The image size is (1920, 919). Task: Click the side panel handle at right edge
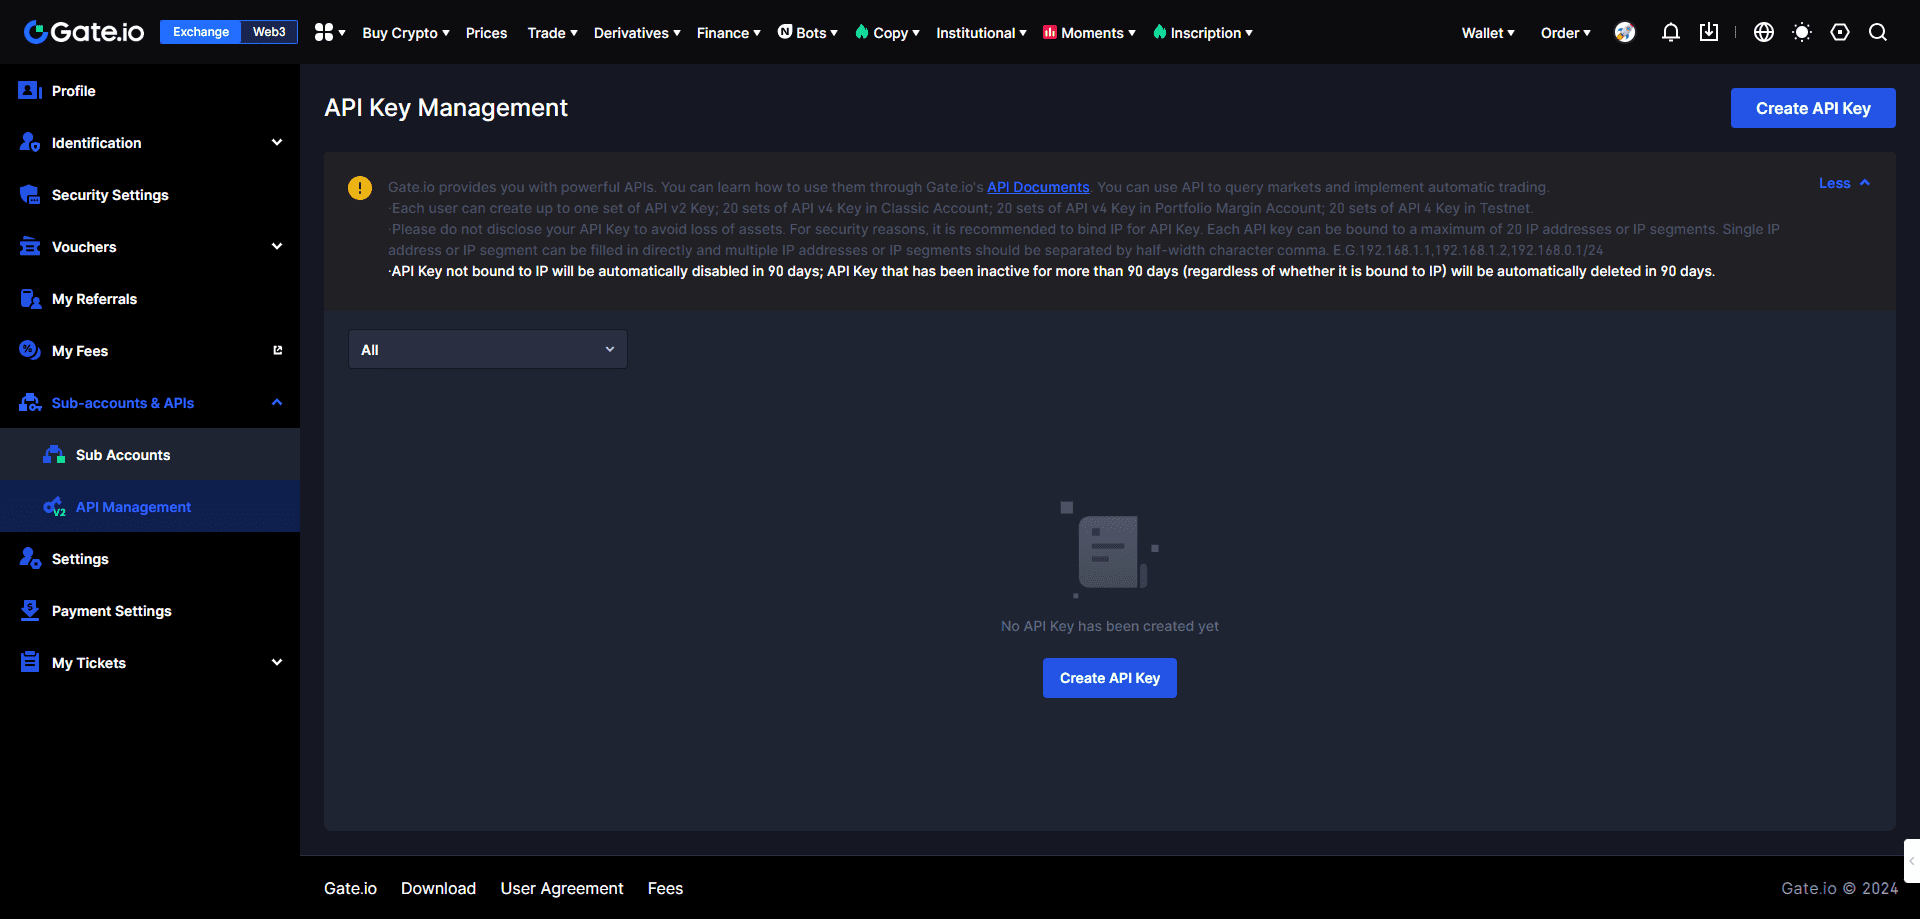tap(1911, 861)
